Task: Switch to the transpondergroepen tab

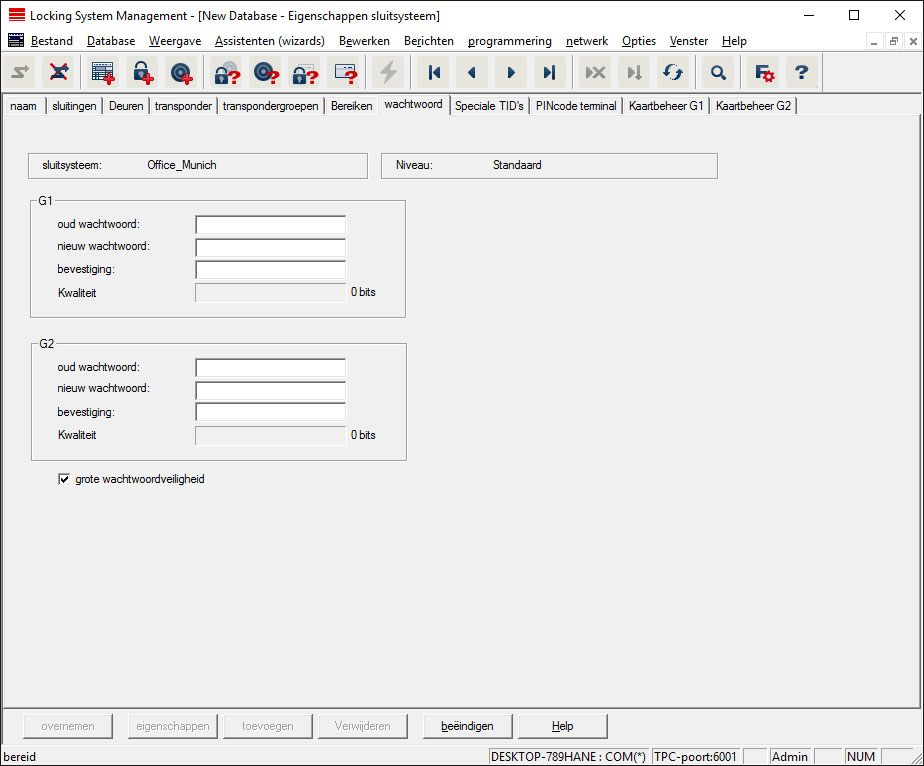Action: (x=271, y=106)
